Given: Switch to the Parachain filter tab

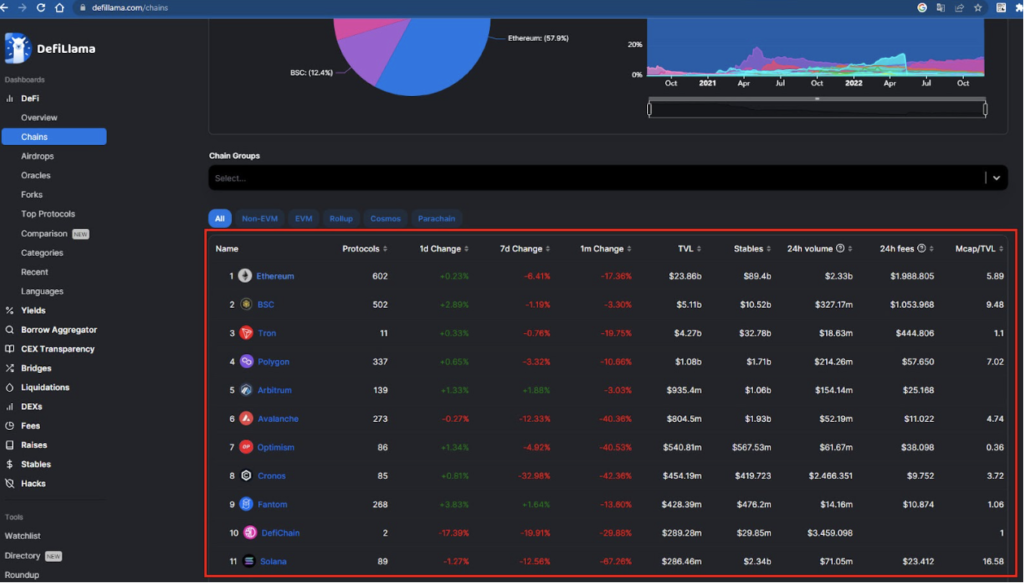Looking at the screenshot, I should tap(436, 219).
